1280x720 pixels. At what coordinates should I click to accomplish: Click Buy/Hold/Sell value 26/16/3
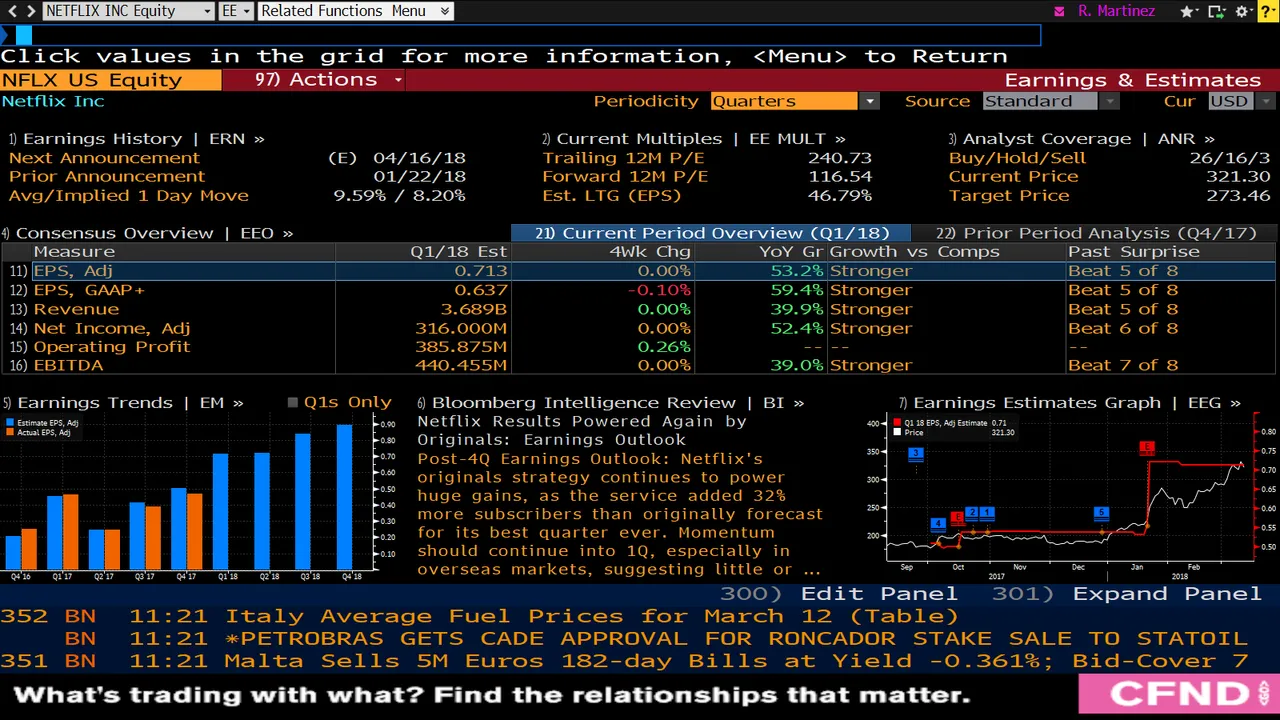(1230, 158)
